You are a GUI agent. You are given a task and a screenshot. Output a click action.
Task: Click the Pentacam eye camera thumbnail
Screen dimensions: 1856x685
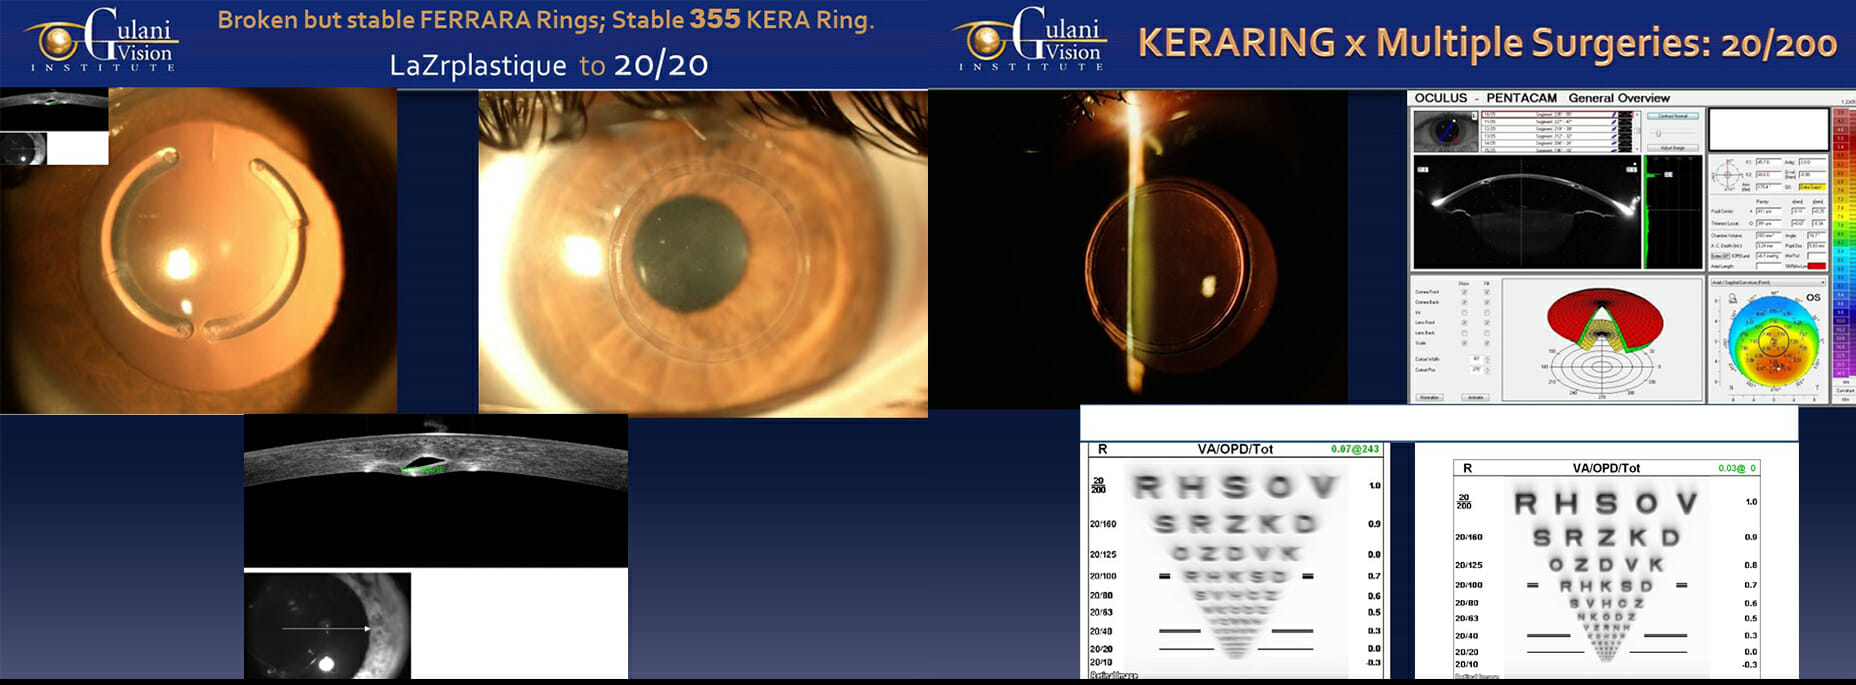[x=1446, y=131]
